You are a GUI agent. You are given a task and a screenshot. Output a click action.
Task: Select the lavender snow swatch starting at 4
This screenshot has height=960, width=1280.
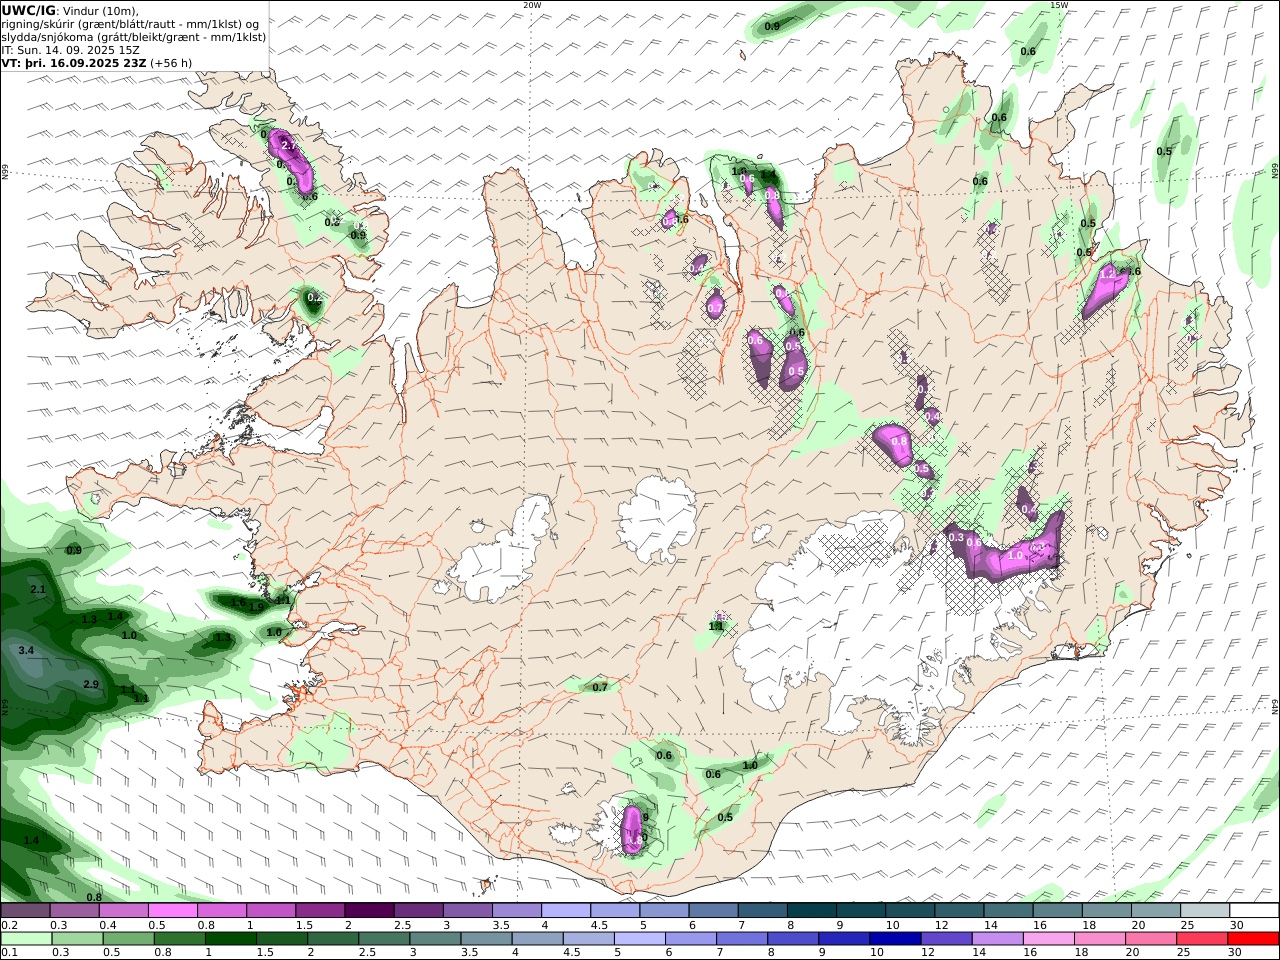click(565, 910)
